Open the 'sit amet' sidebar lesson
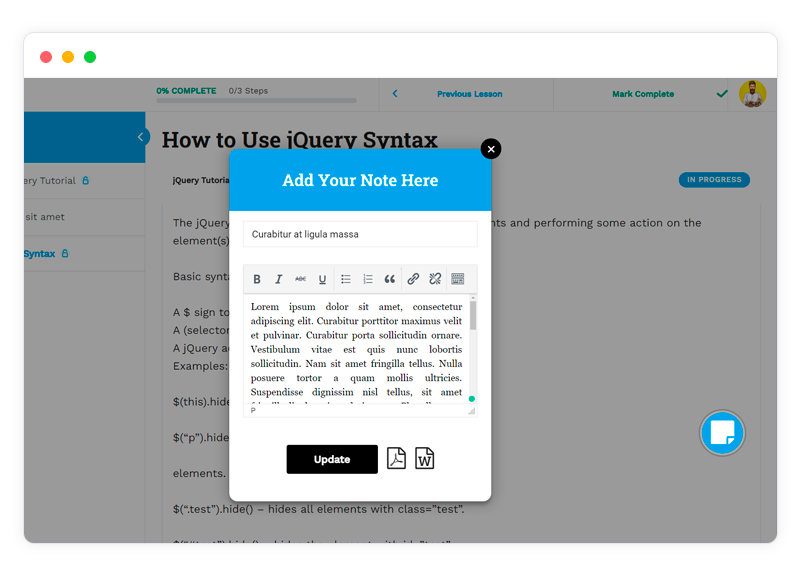Viewport: 800px width, 574px height. point(84,217)
